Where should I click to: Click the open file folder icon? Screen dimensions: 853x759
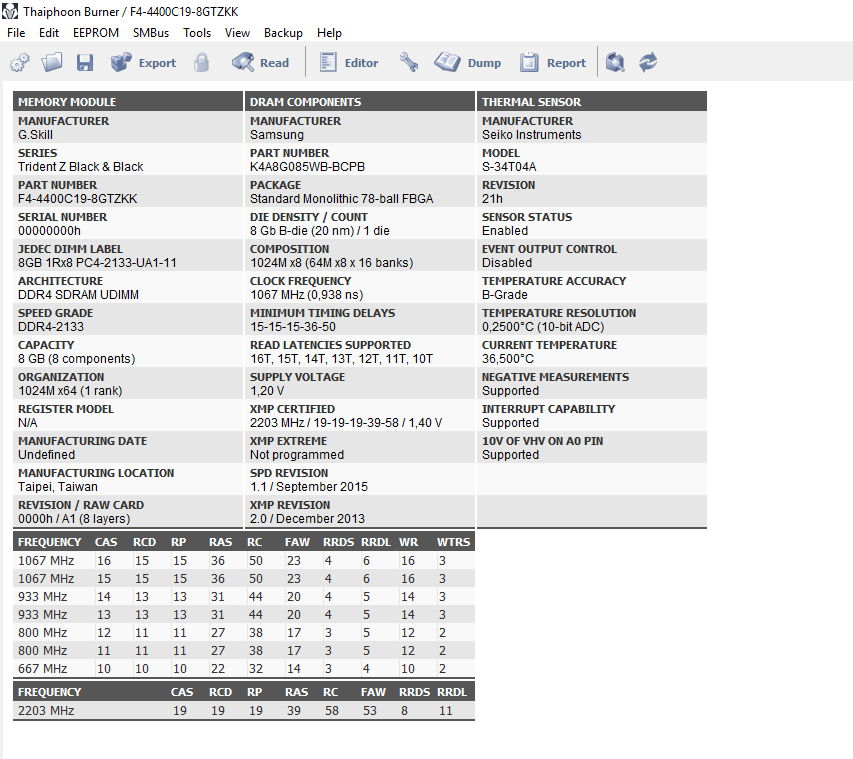coord(52,63)
